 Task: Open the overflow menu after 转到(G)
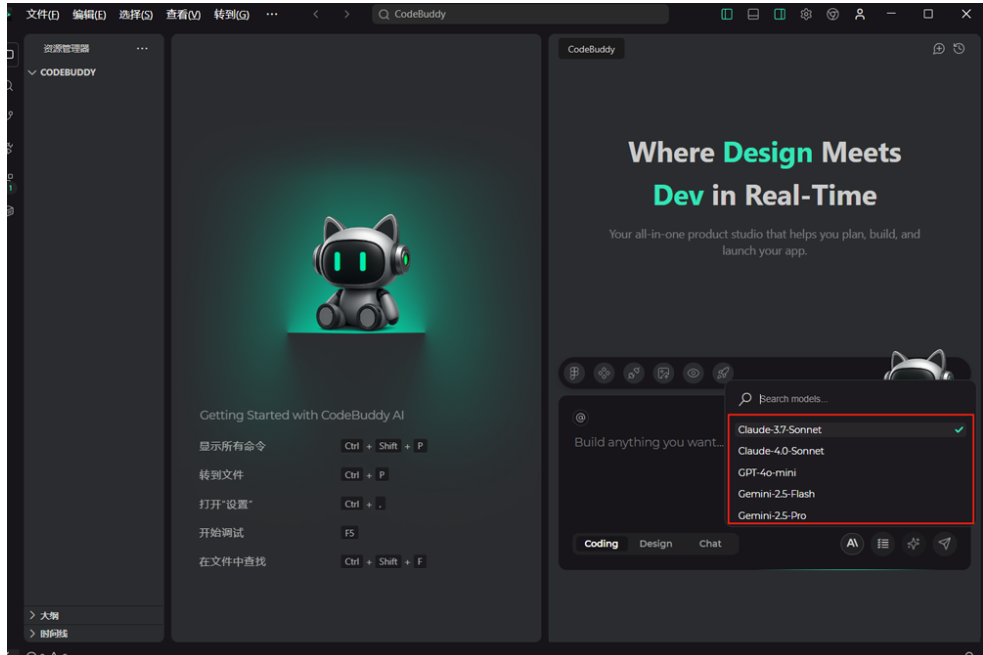coord(271,14)
